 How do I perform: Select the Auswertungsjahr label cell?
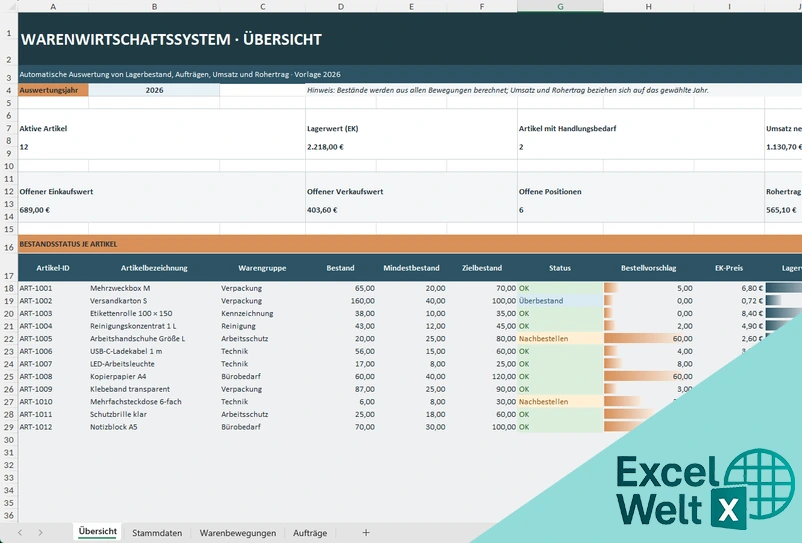[x=53, y=90]
